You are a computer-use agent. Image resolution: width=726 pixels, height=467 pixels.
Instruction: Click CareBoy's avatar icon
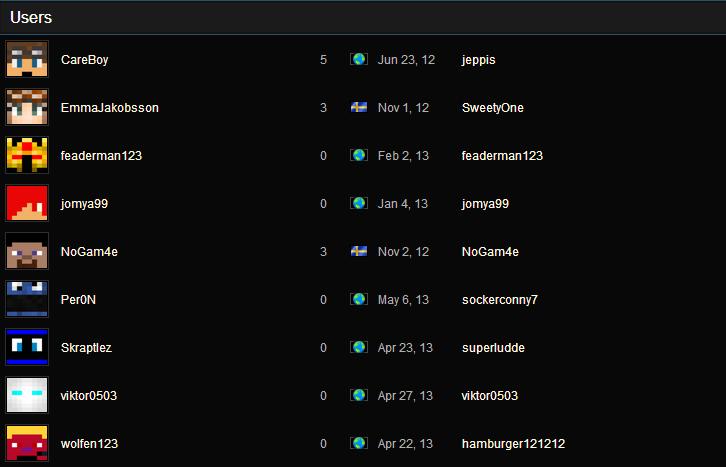coord(27,60)
